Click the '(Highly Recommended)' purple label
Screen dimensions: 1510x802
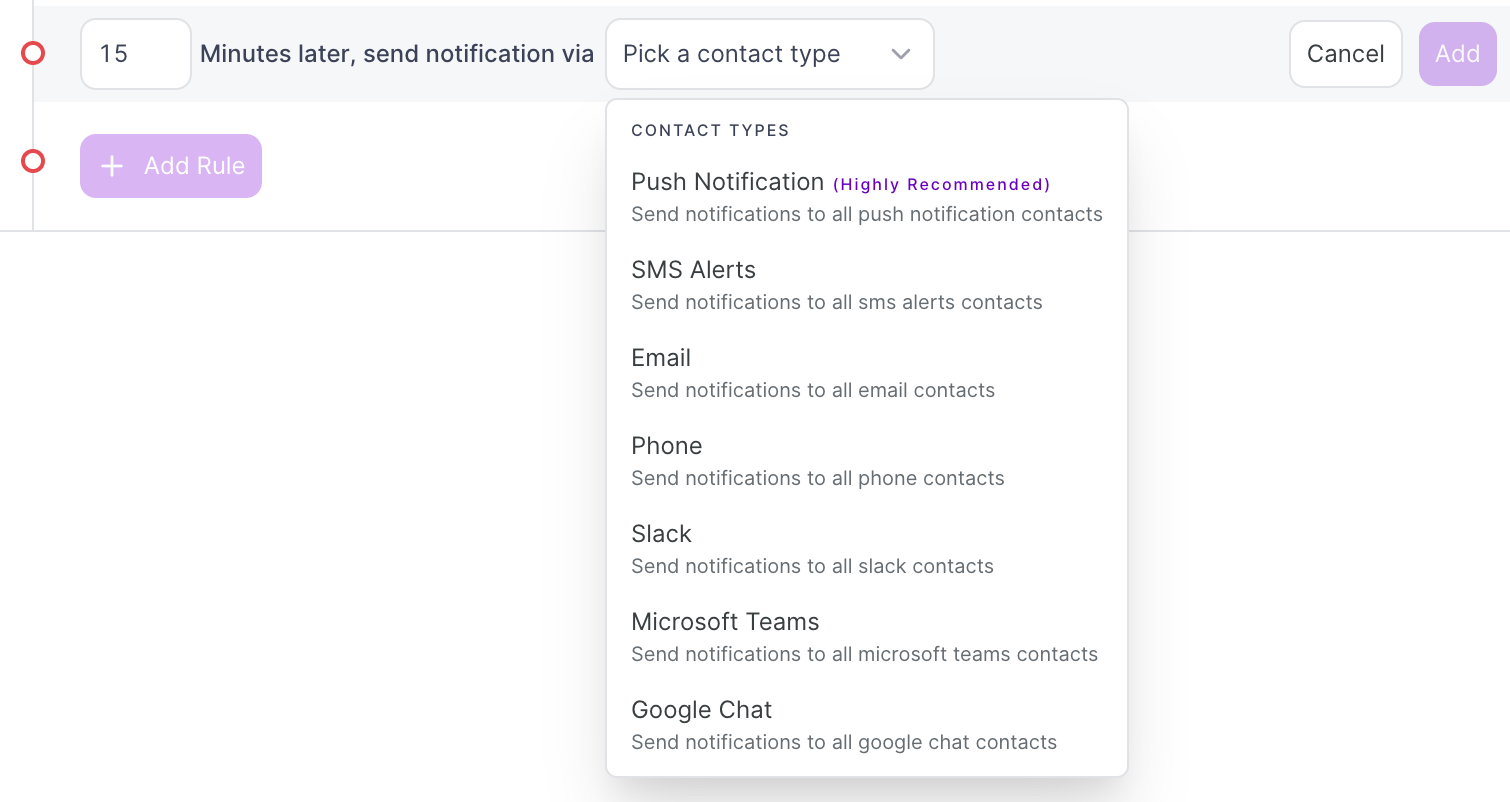[x=941, y=184]
